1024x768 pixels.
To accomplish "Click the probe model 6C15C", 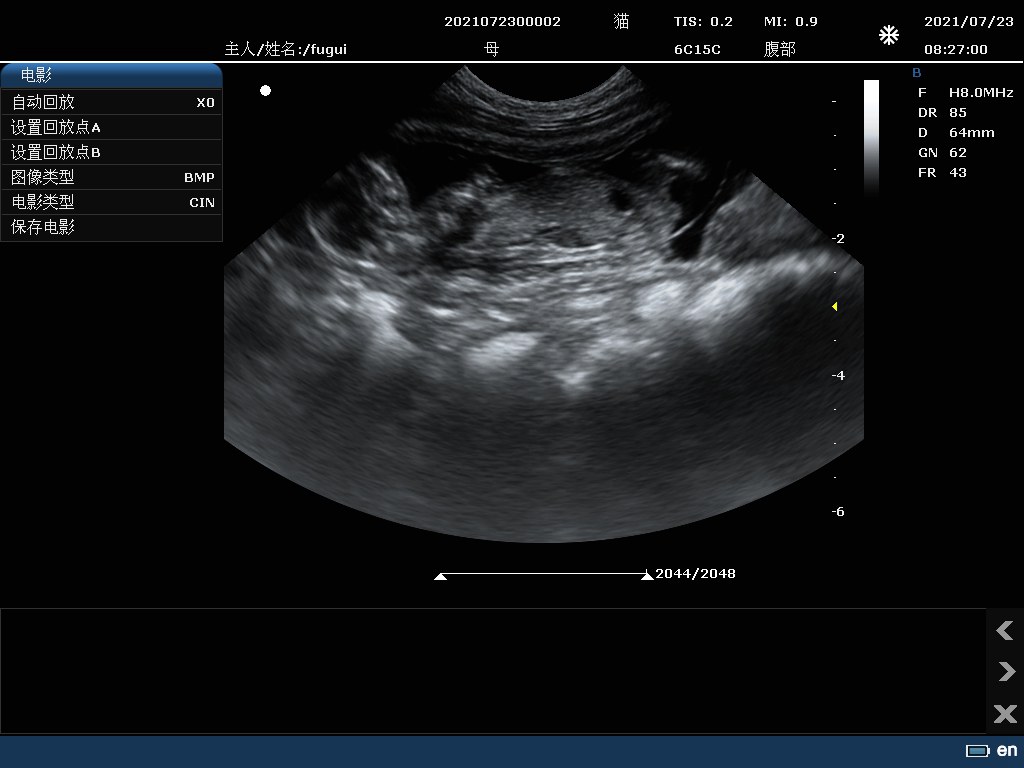I will click(697, 50).
